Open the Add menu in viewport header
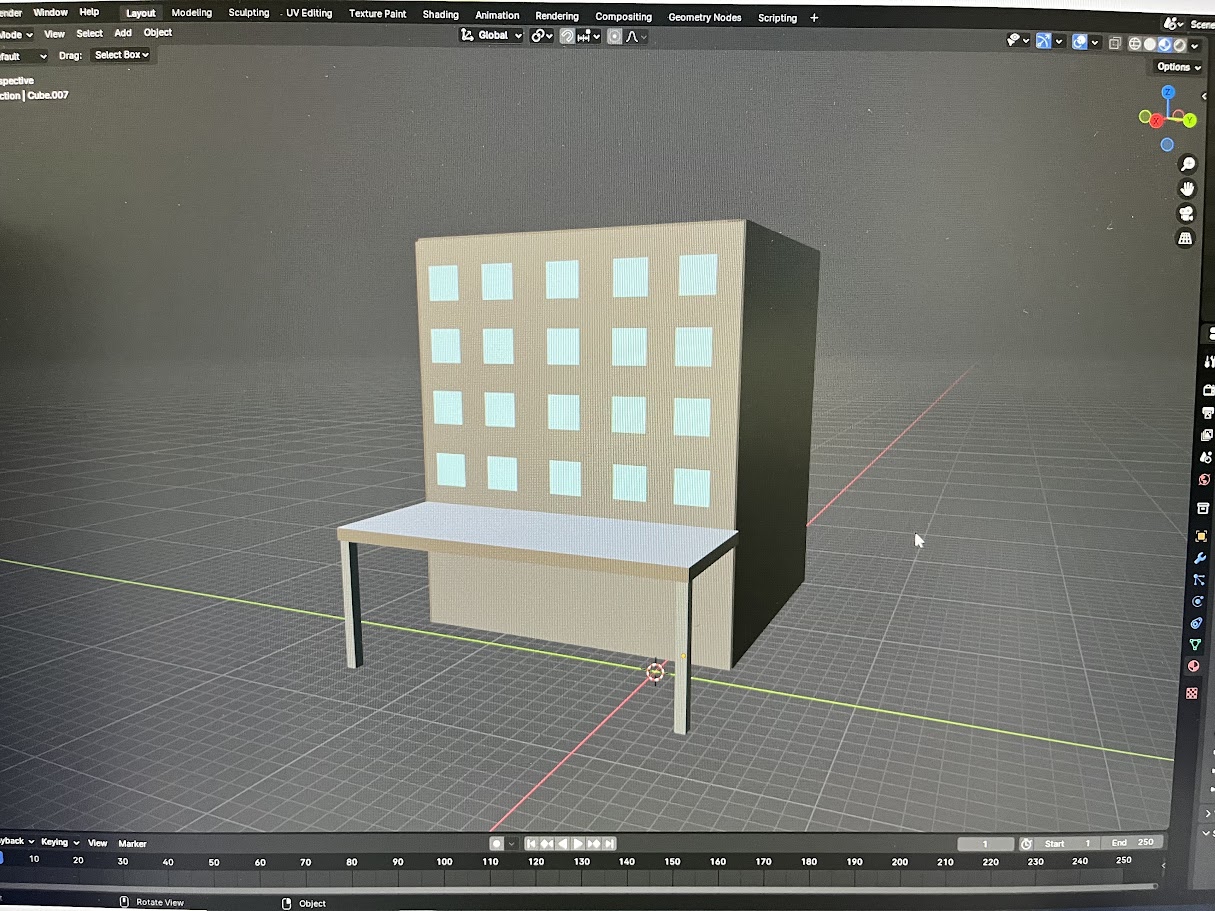Screen dimensions: 1215x911 pos(123,33)
